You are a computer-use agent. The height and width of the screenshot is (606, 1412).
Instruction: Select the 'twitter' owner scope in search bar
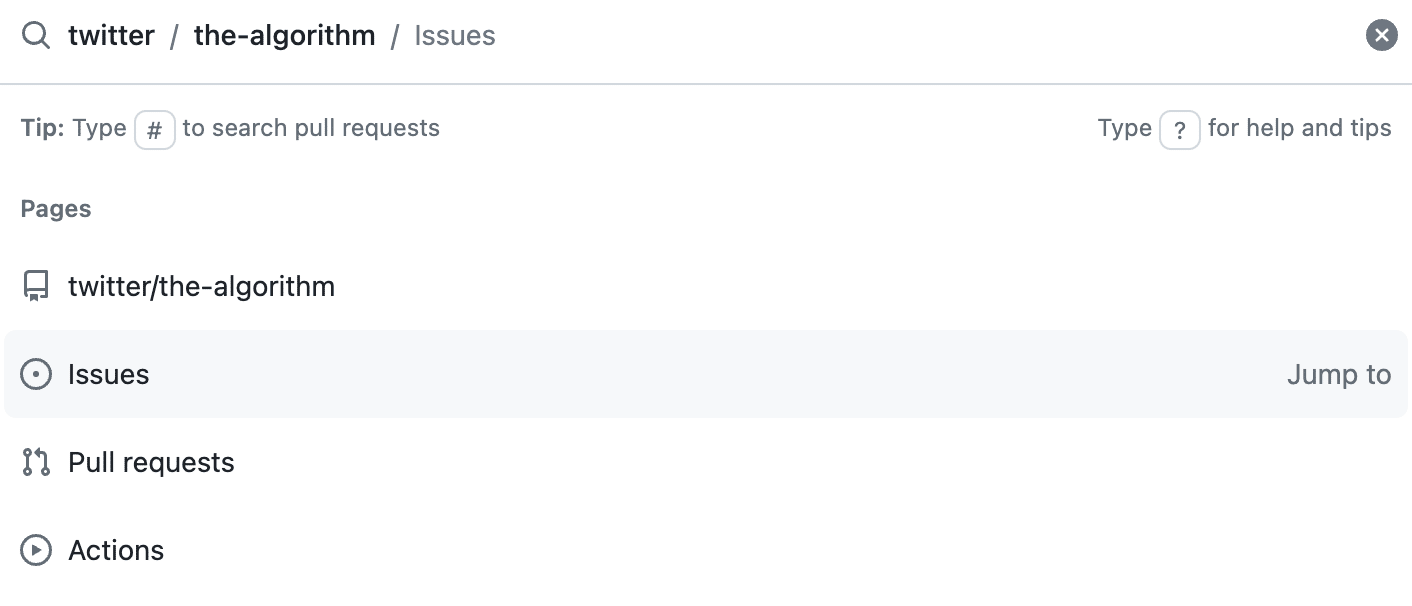[111, 36]
